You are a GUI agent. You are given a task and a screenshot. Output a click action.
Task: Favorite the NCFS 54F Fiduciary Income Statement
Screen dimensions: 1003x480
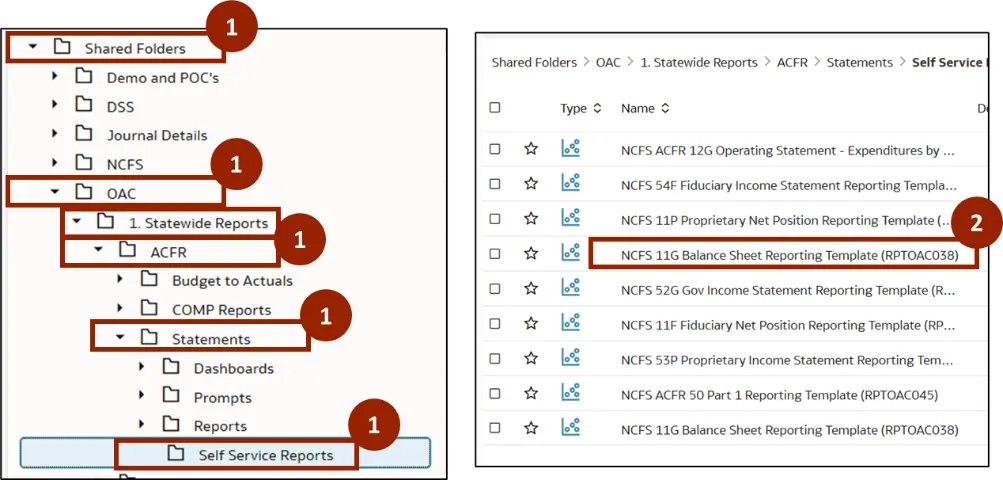click(531, 184)
